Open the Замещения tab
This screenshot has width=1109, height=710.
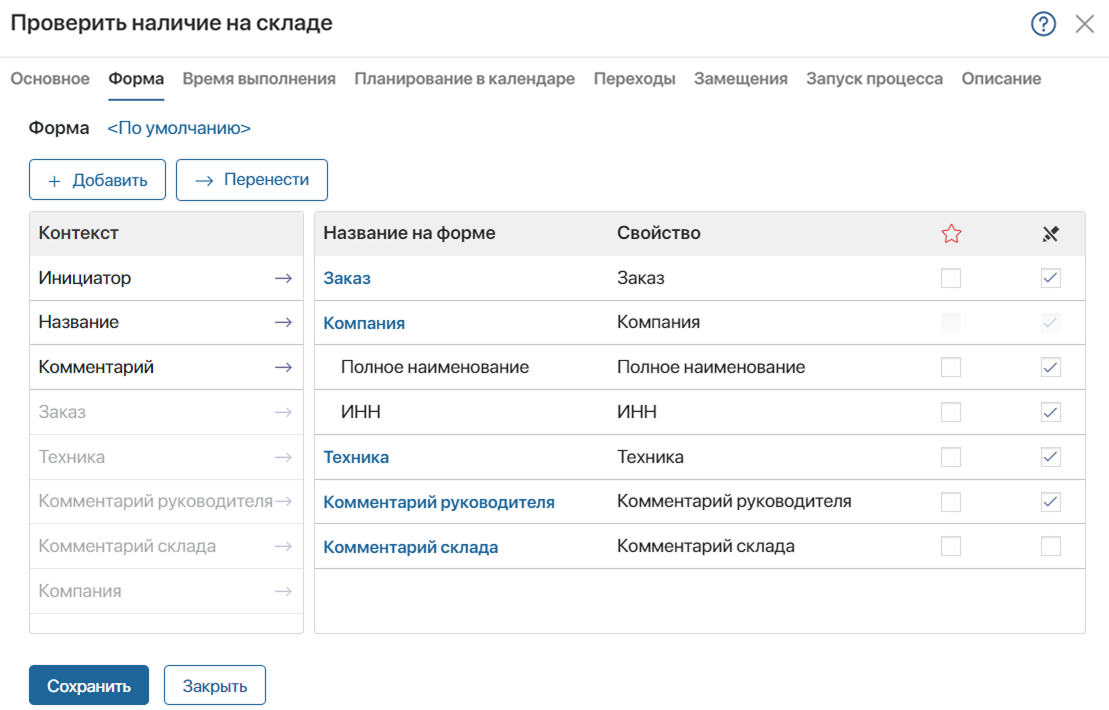741,78
